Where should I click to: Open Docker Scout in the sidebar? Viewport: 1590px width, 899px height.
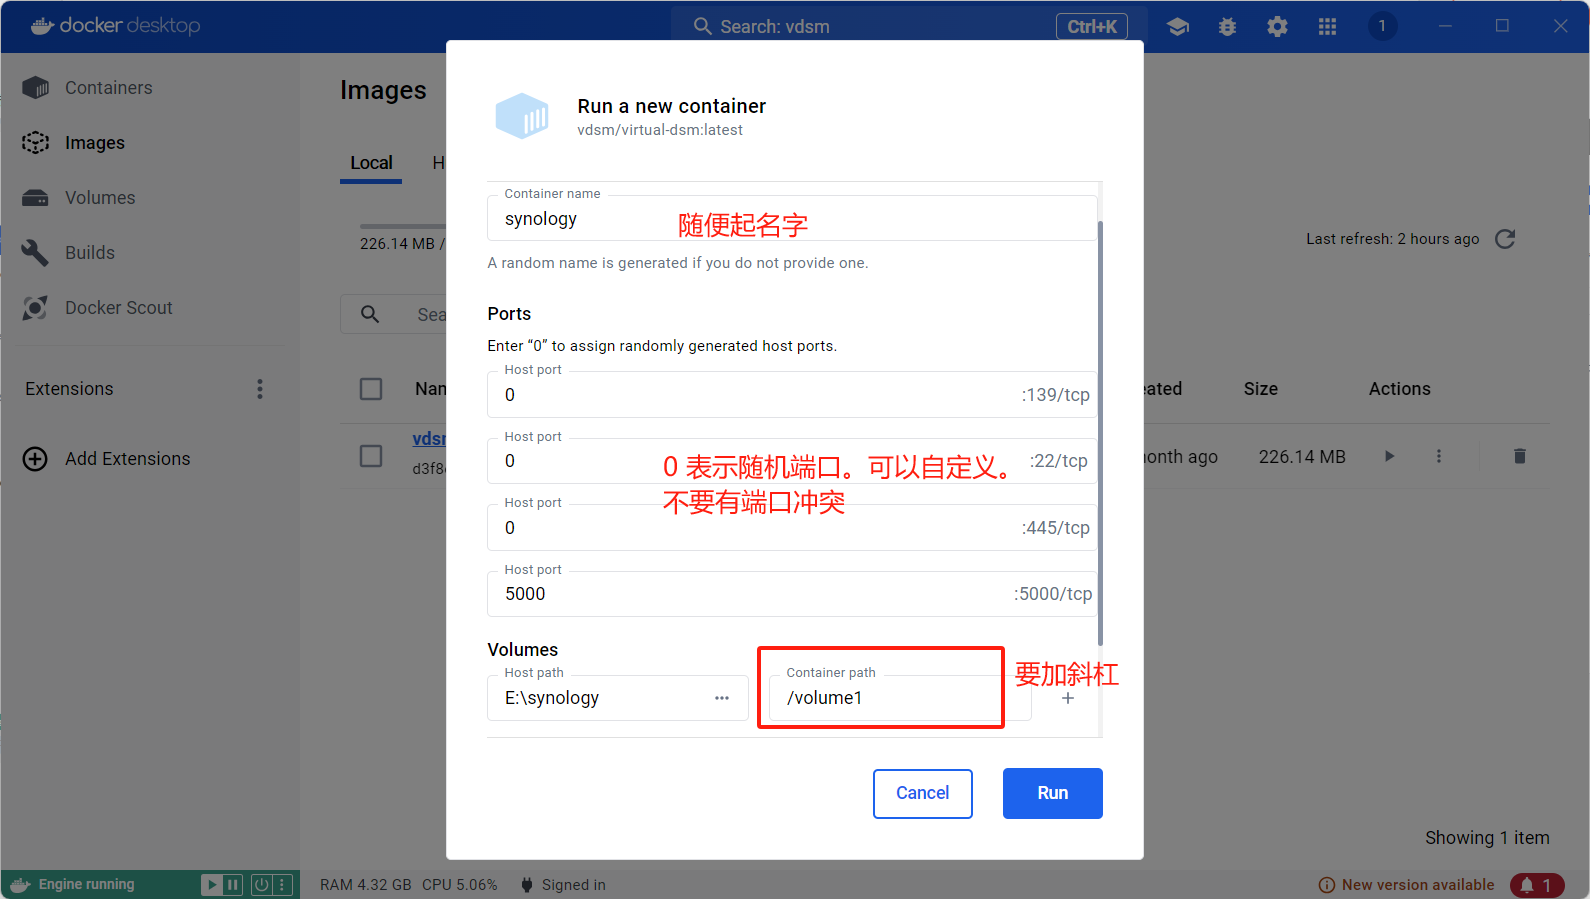[118, 308]
